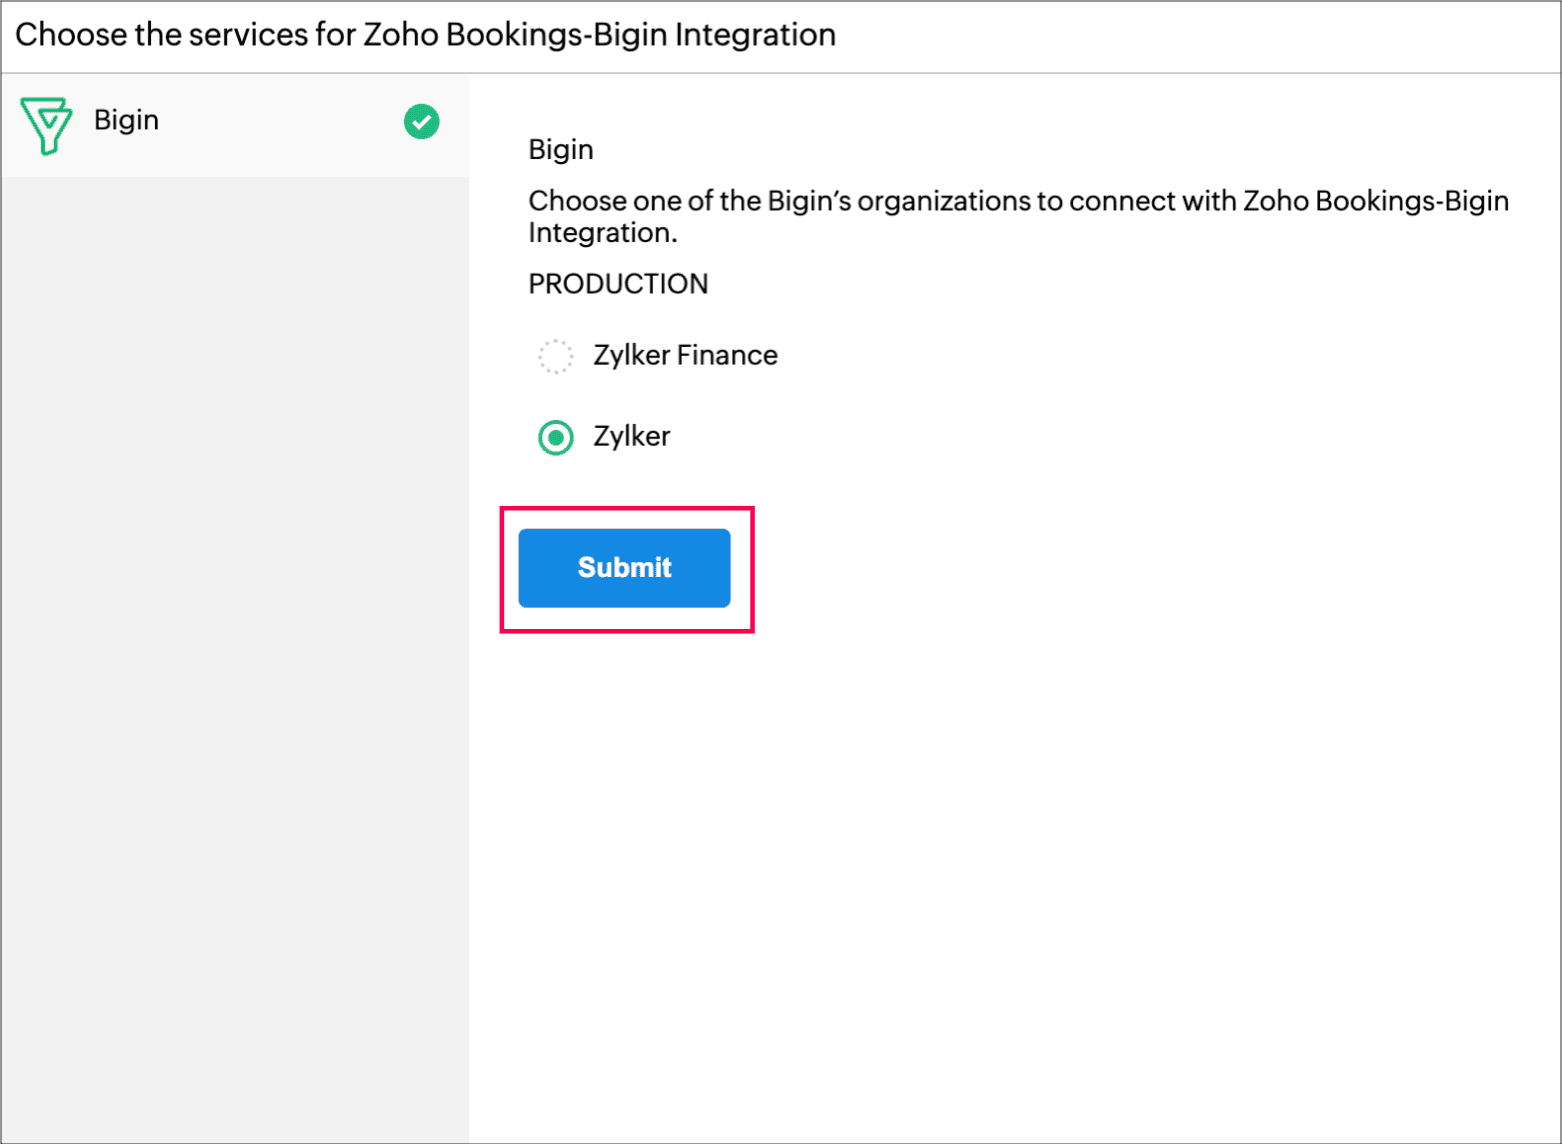Click the gap between Bigin label and checkmark
The height and width of the screenshot is (1144, 1562).
(x=280, y=122)
